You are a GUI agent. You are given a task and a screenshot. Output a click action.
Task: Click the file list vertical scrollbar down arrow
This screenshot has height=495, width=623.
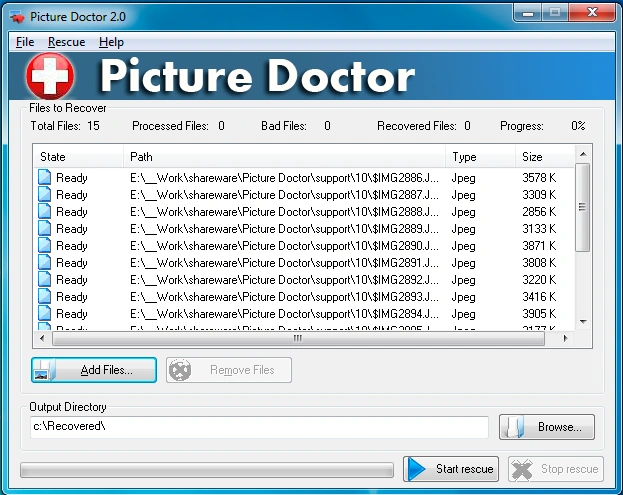[583, 322]
